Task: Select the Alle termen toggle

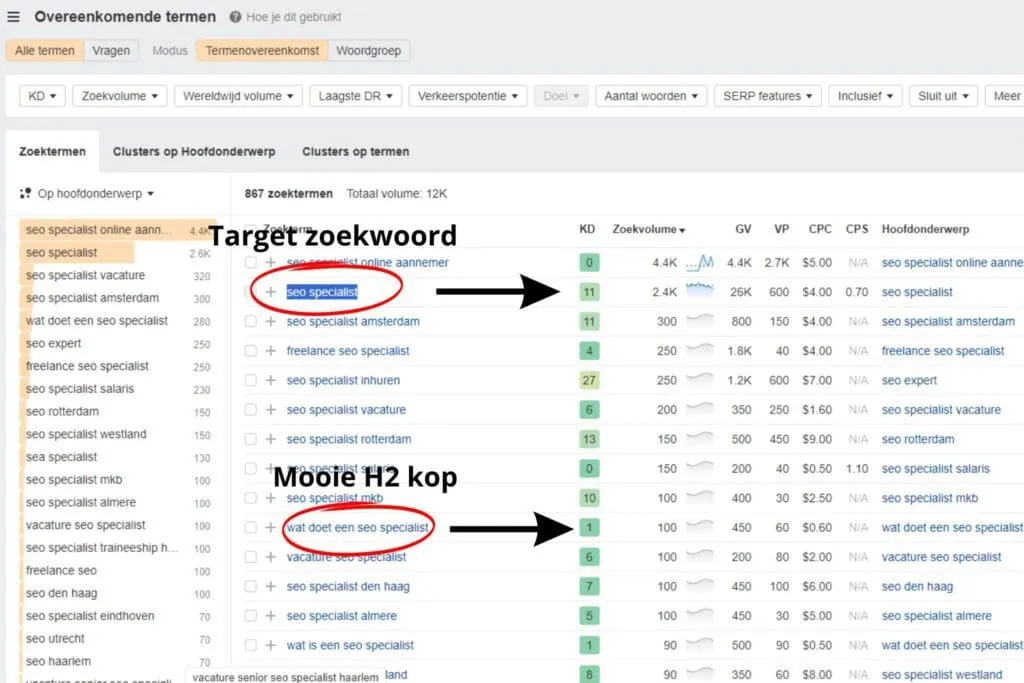Action: [44, 50]
